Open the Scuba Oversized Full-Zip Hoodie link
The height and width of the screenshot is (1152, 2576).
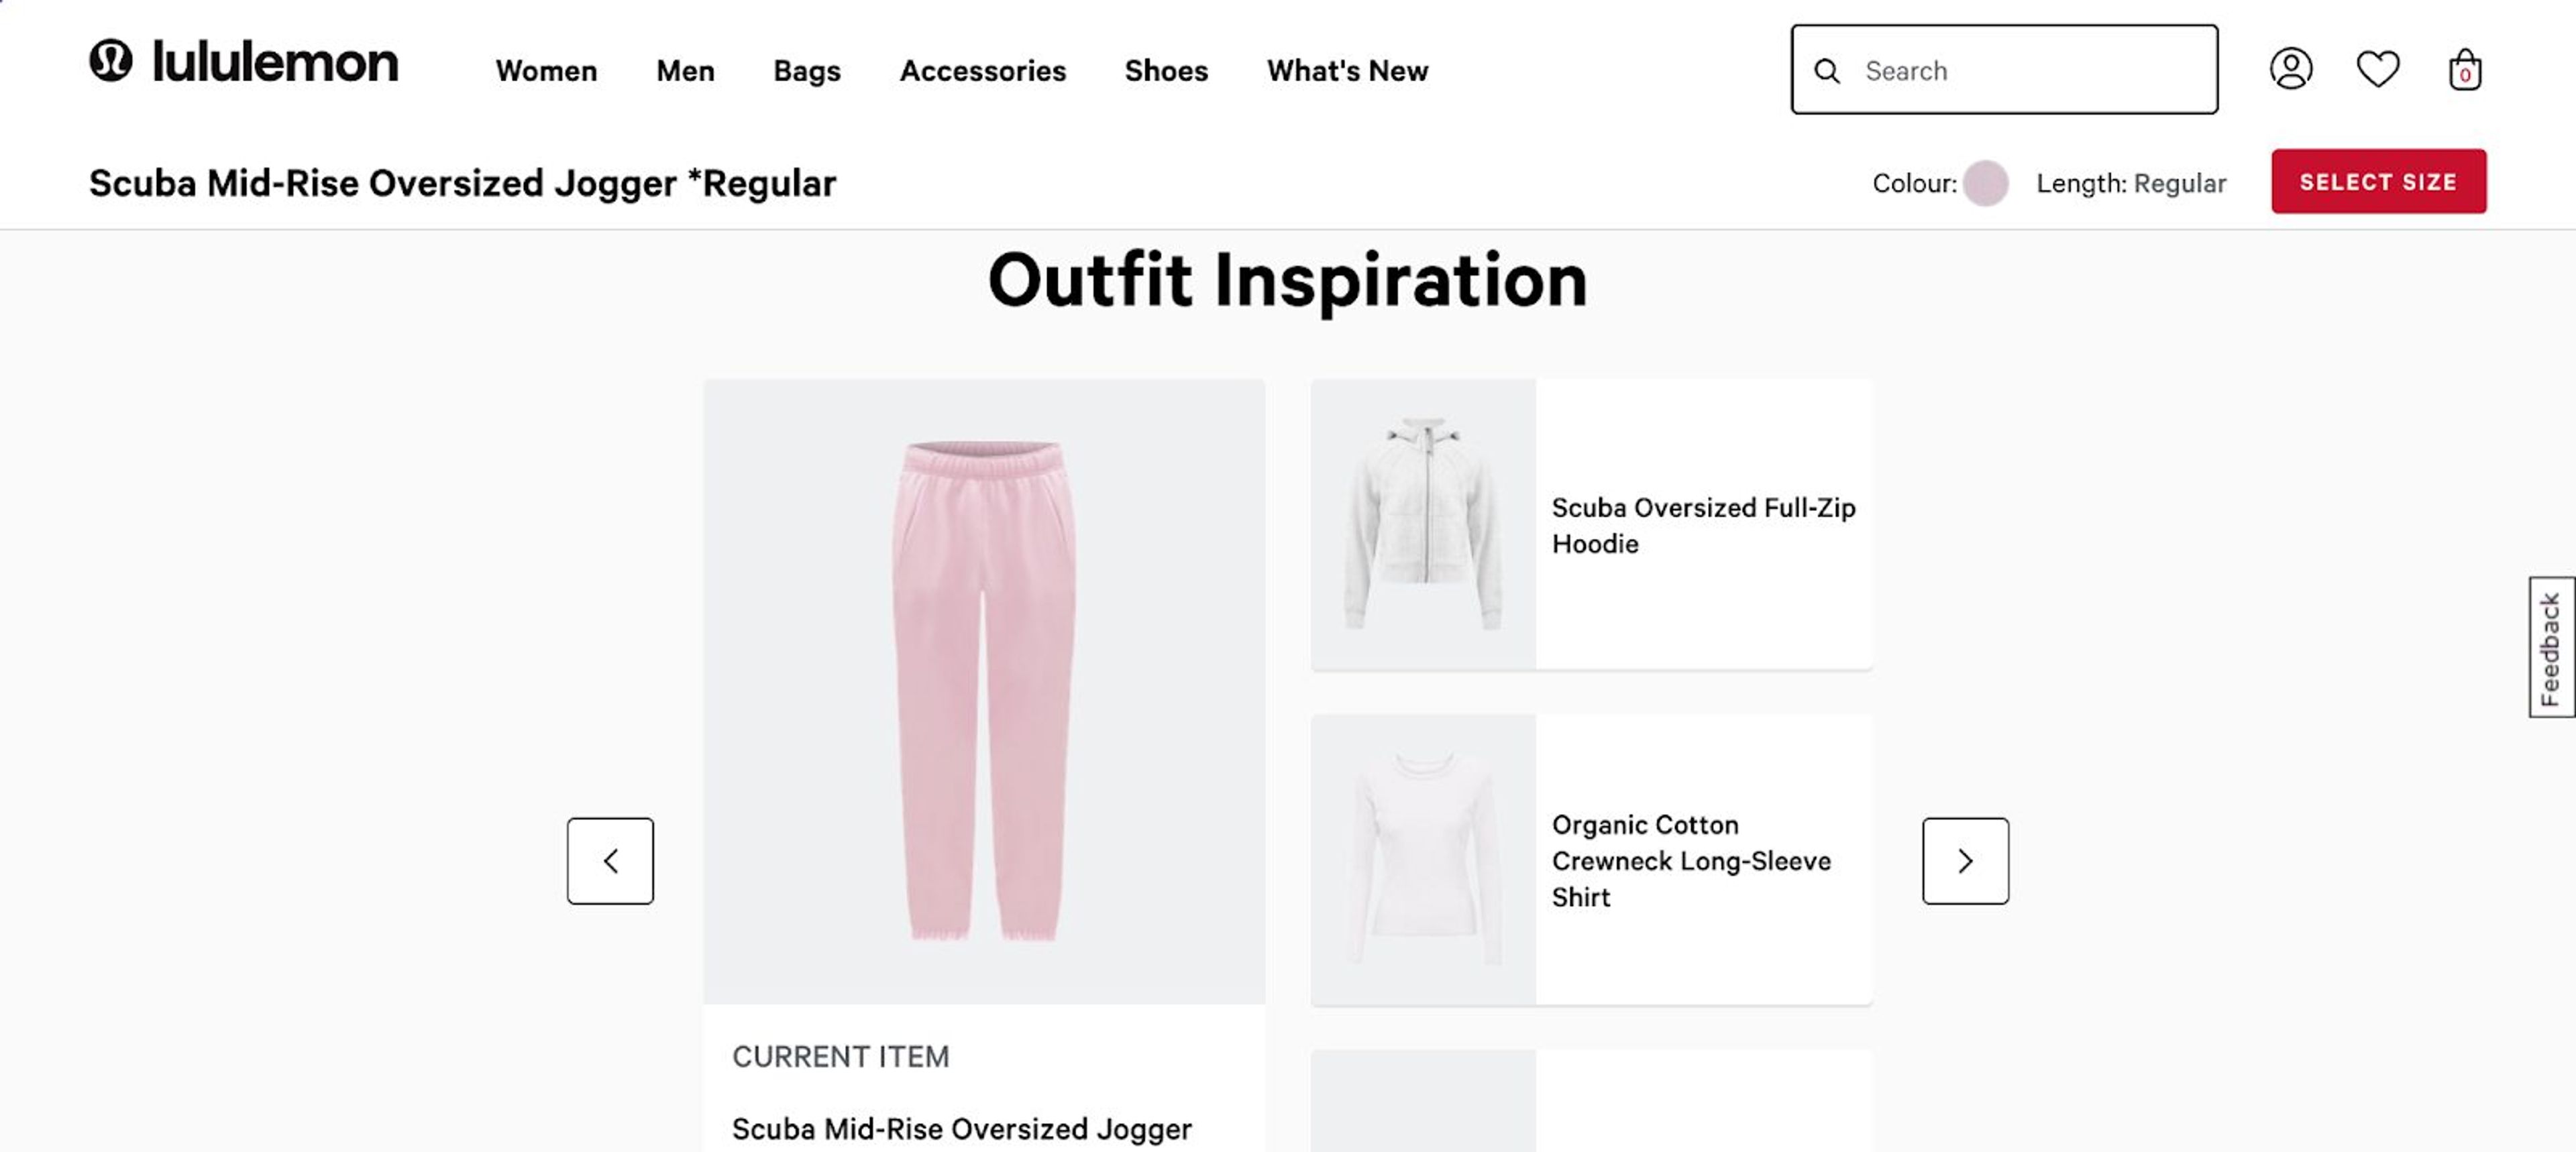pyautogui.click(x=1703, y=525)
